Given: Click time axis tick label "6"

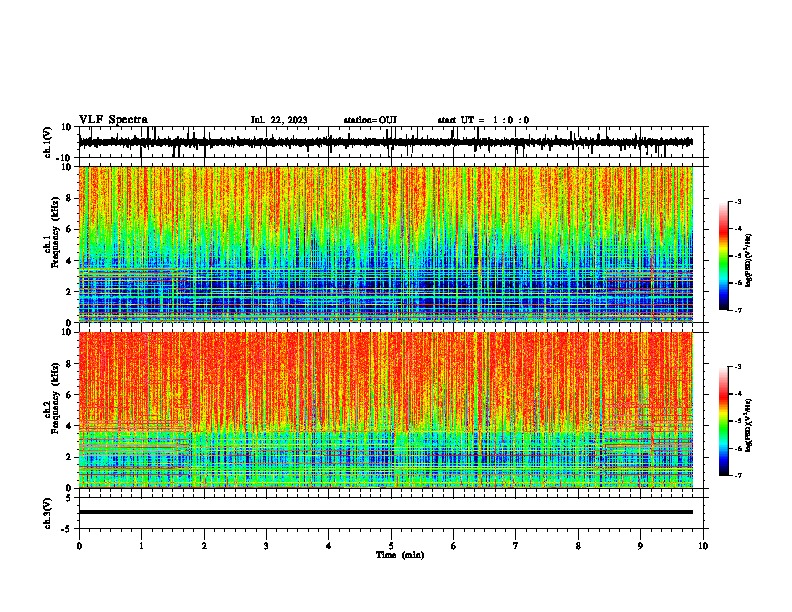Looking at the screenshot, I should [x=454, y=546].
